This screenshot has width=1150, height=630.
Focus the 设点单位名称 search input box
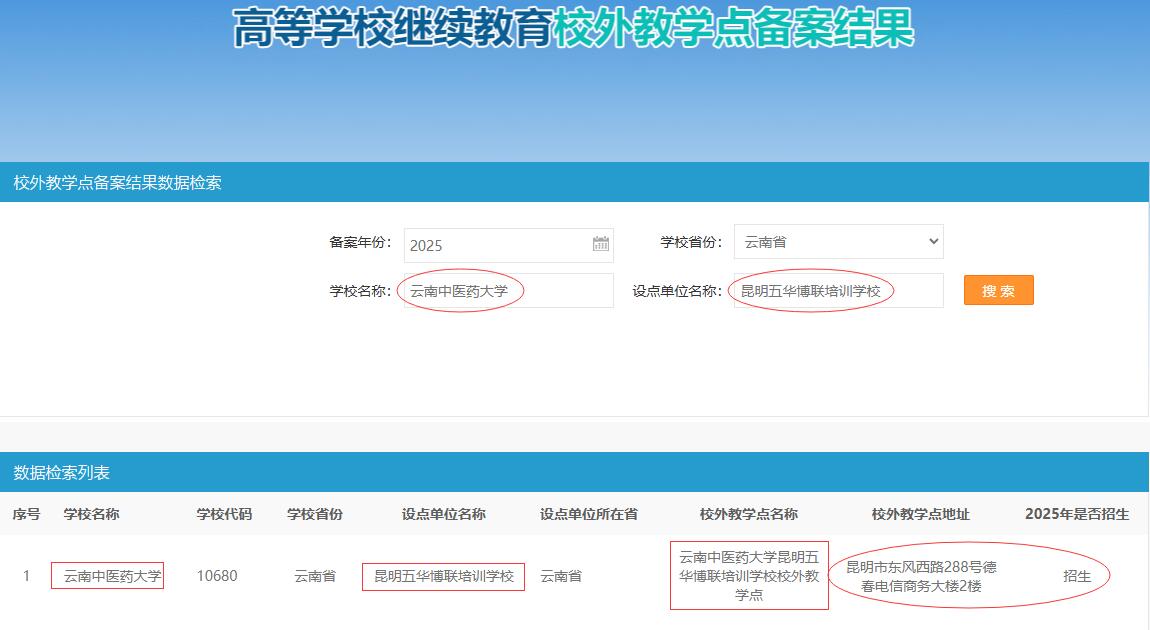(838, 291)
